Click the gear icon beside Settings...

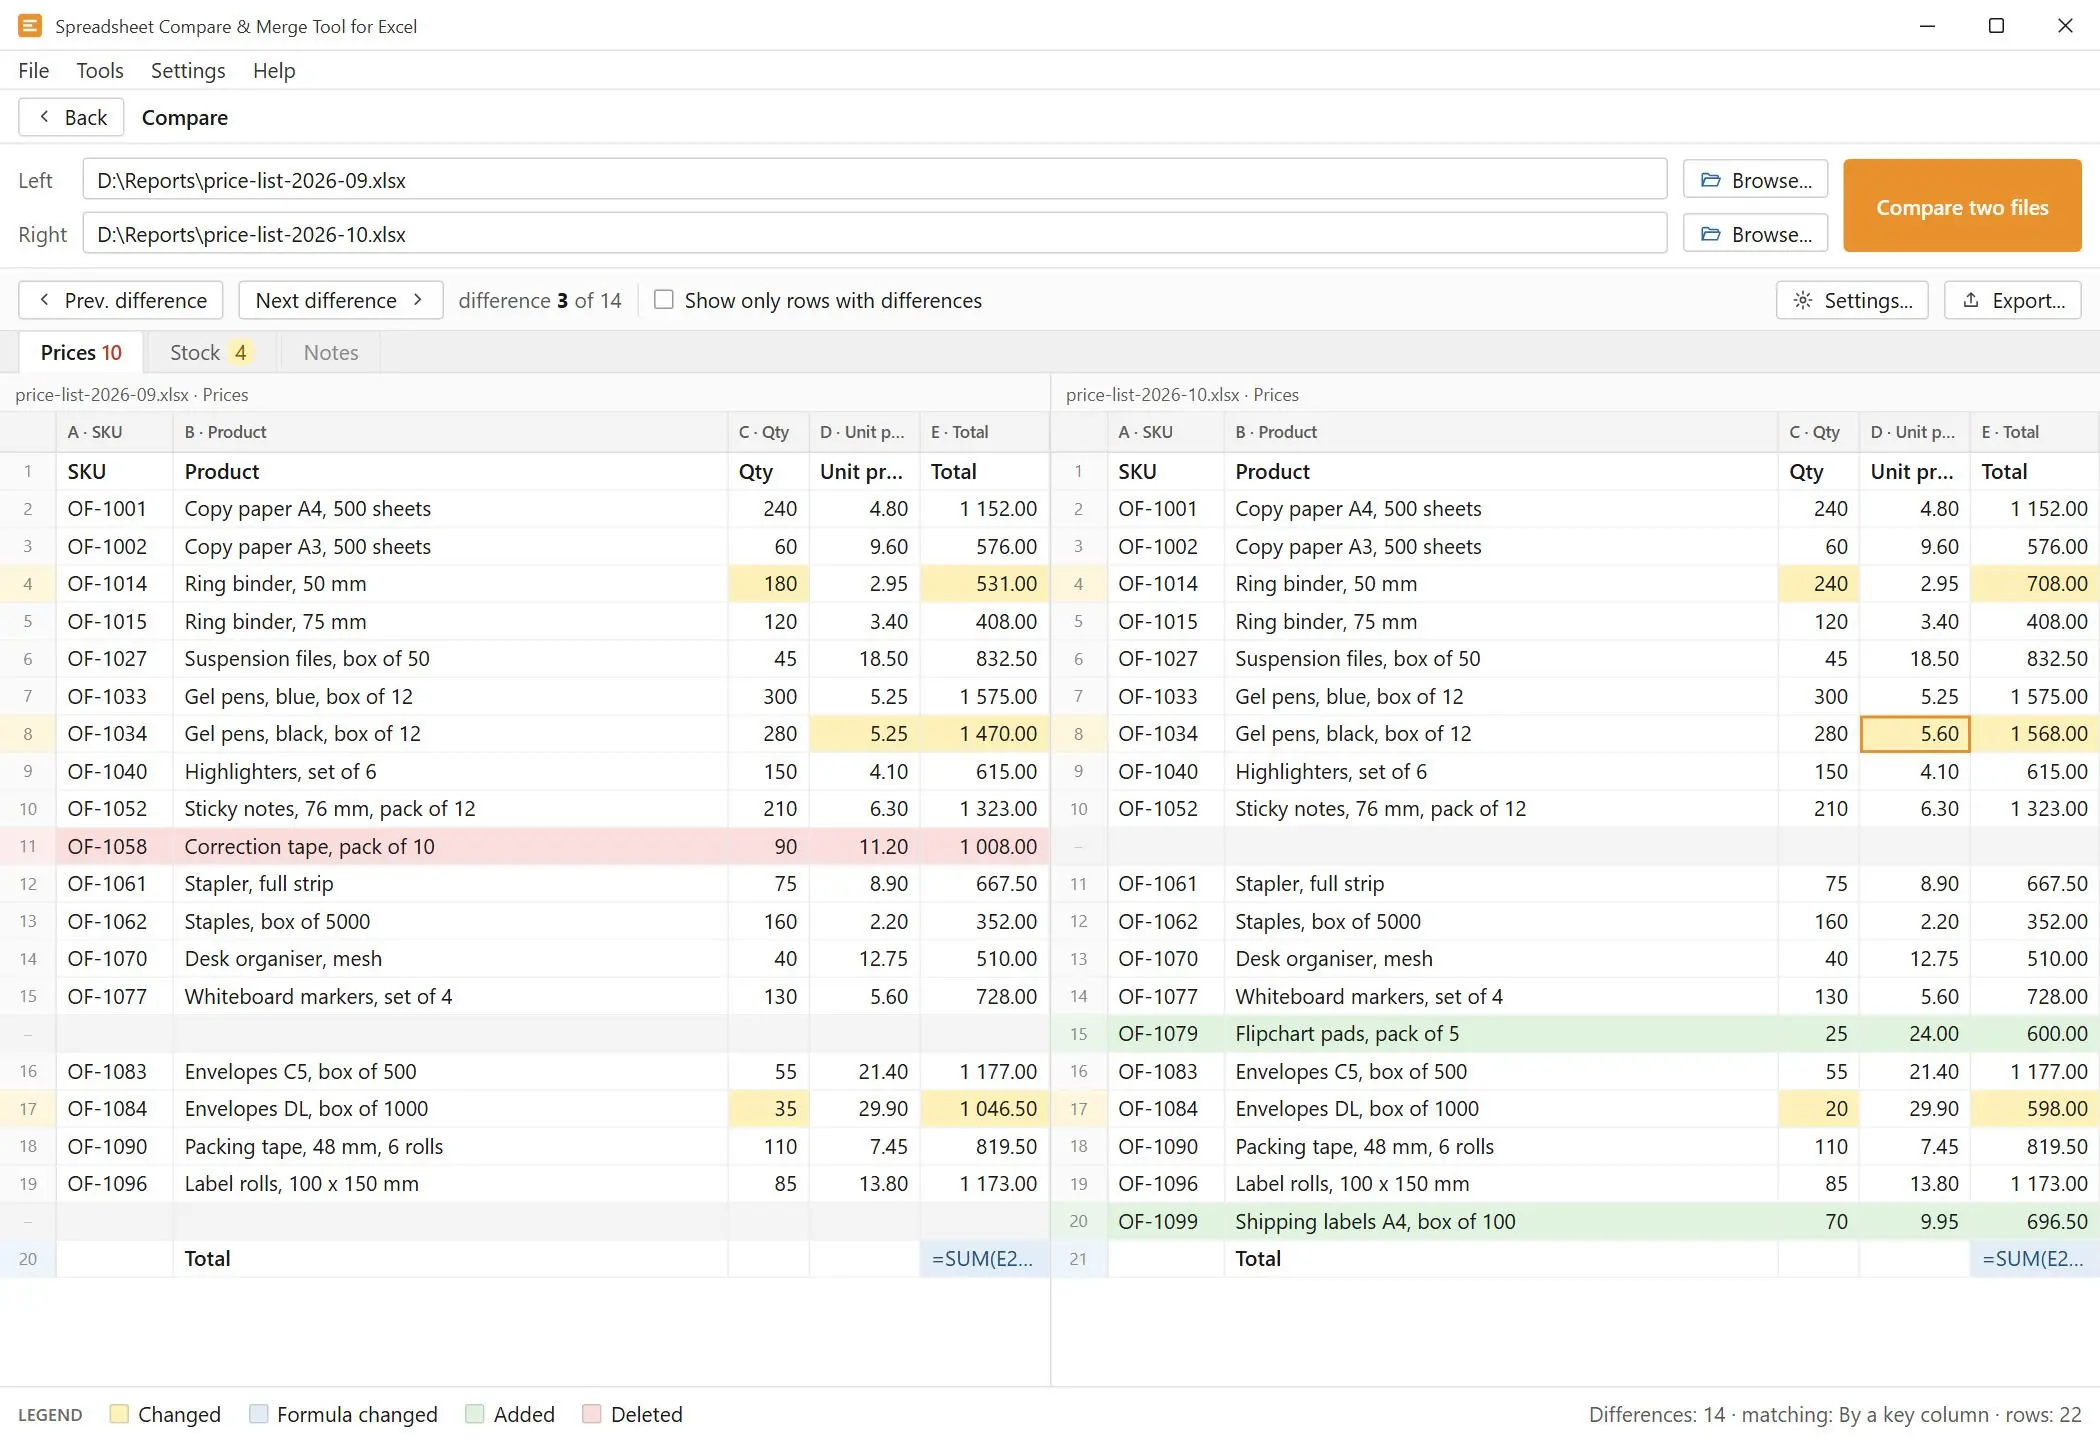[x=1803, y=300]
